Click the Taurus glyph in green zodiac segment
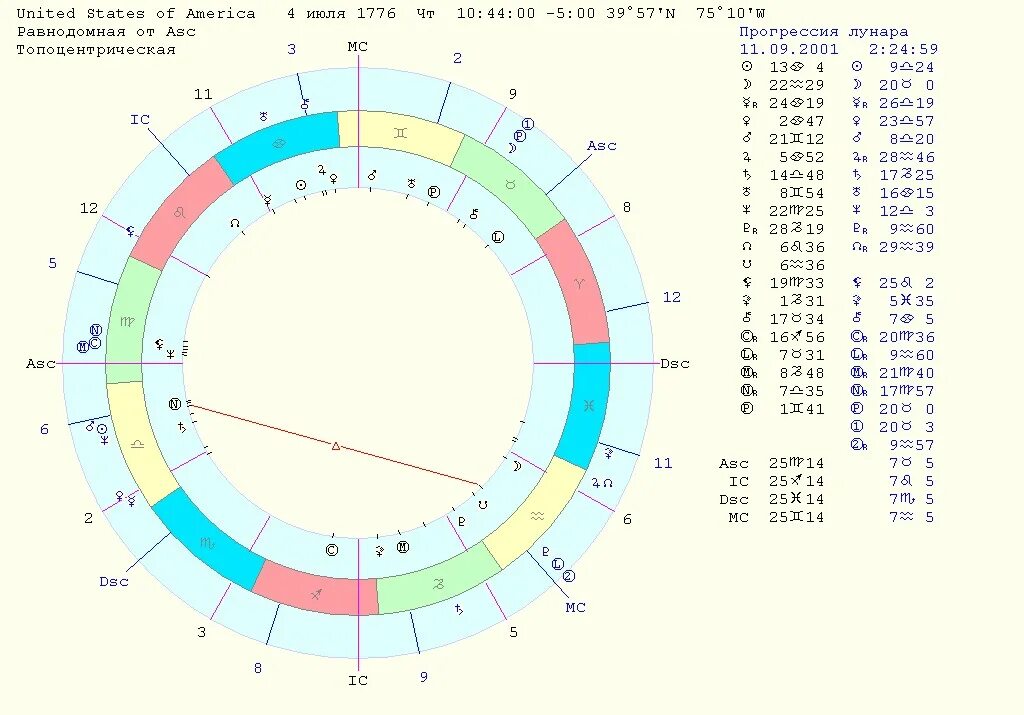The image size is (1024, 715). 510,185
